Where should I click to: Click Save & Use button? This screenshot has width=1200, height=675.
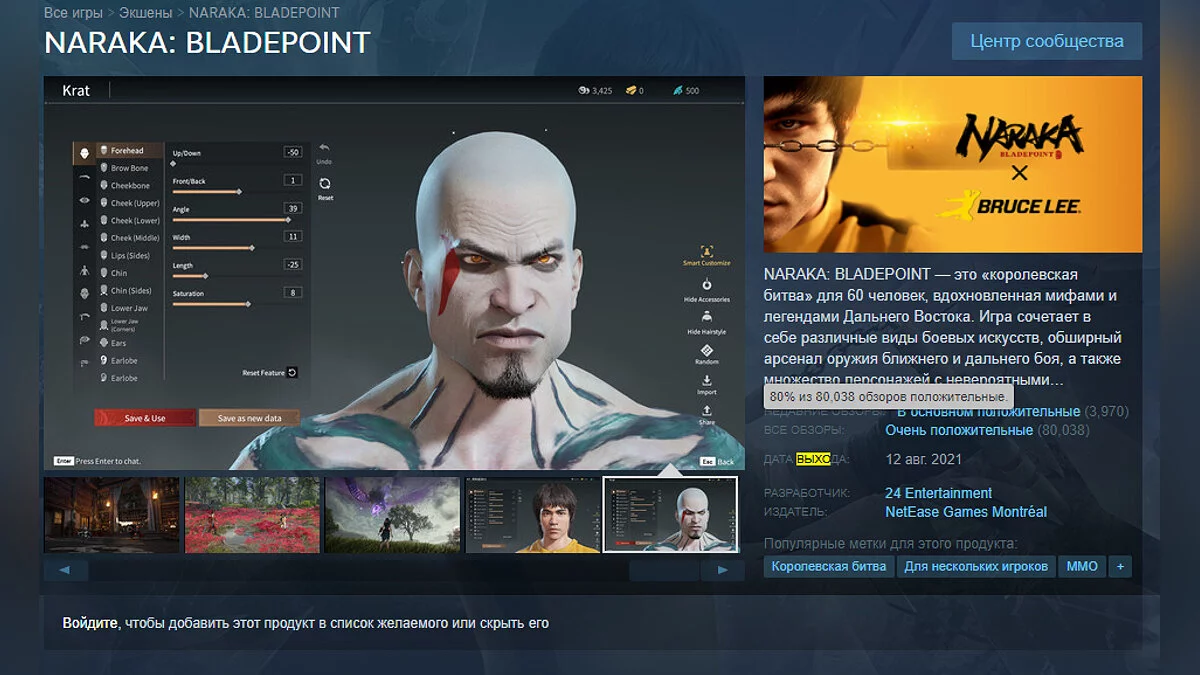pos(145,418)
